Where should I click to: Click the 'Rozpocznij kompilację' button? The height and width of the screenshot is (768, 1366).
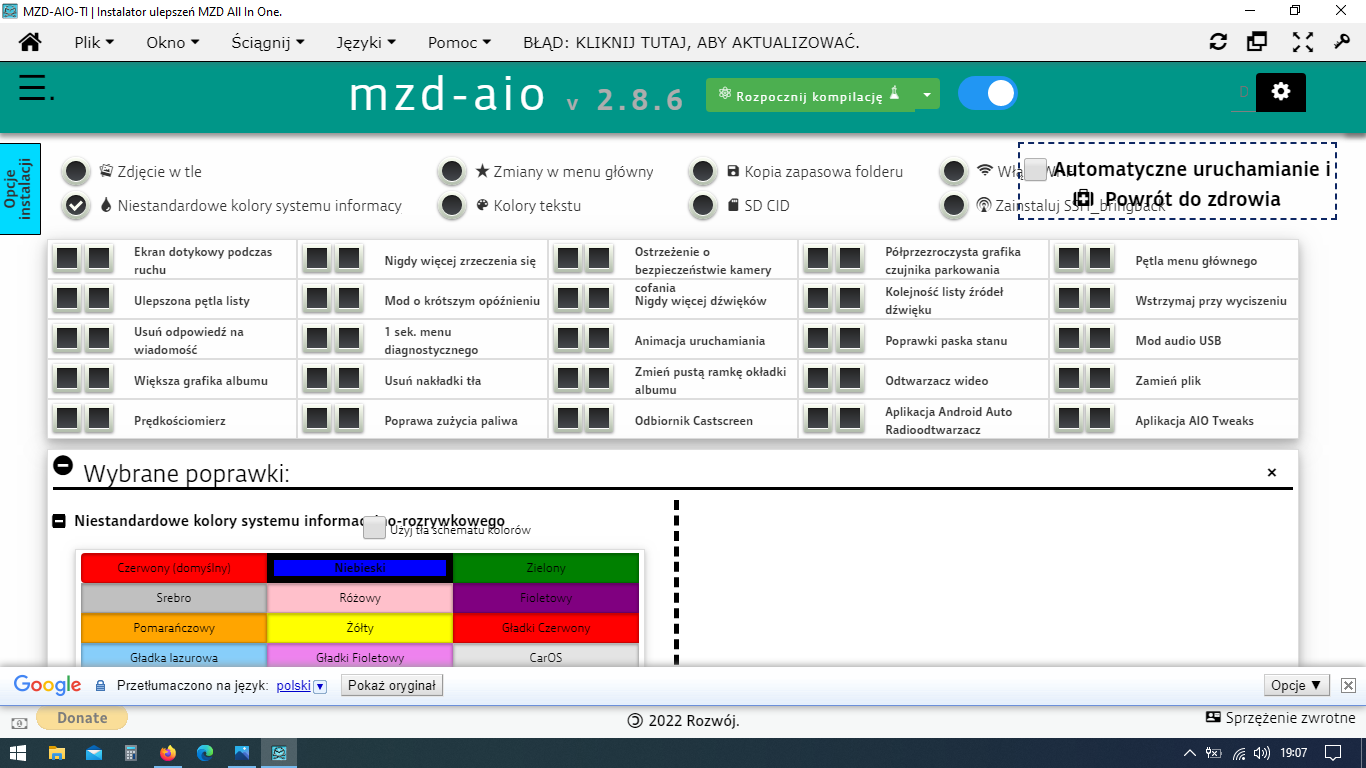(809, 95)
